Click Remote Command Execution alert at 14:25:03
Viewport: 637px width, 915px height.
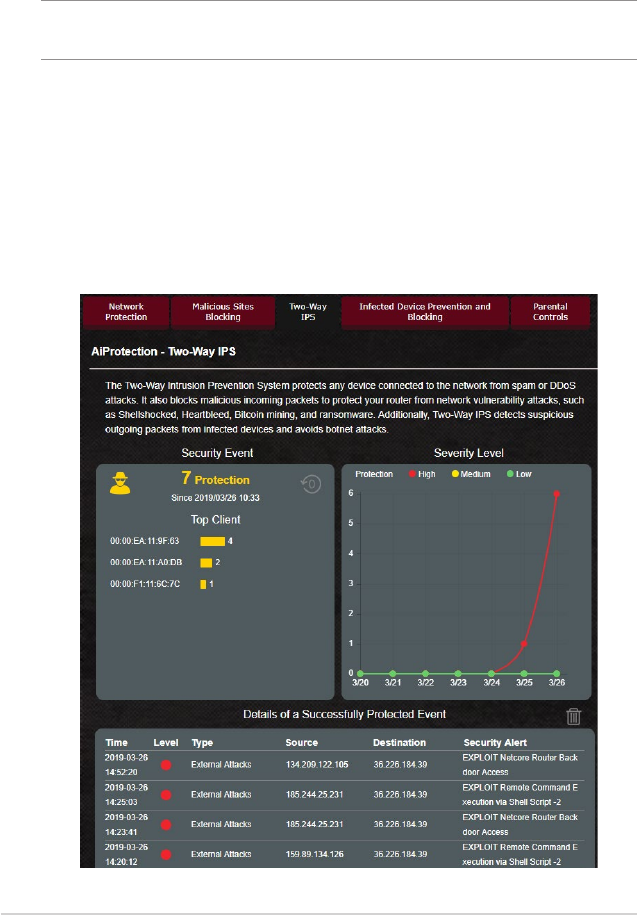(520, 794)
